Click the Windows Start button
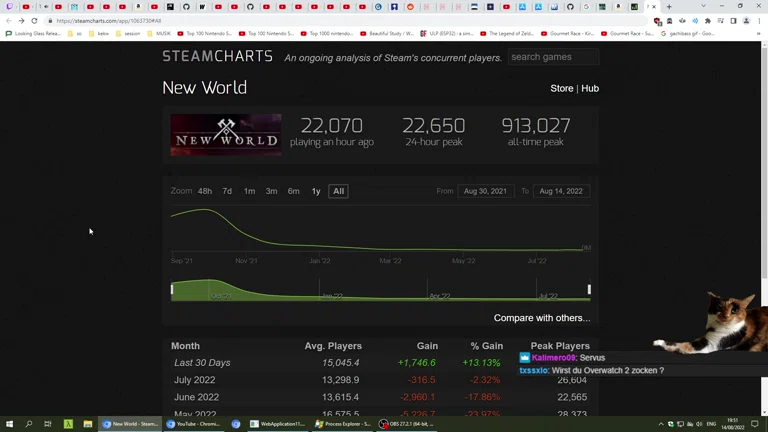Screen dimensions: 768x432 (x=9, y=424)
